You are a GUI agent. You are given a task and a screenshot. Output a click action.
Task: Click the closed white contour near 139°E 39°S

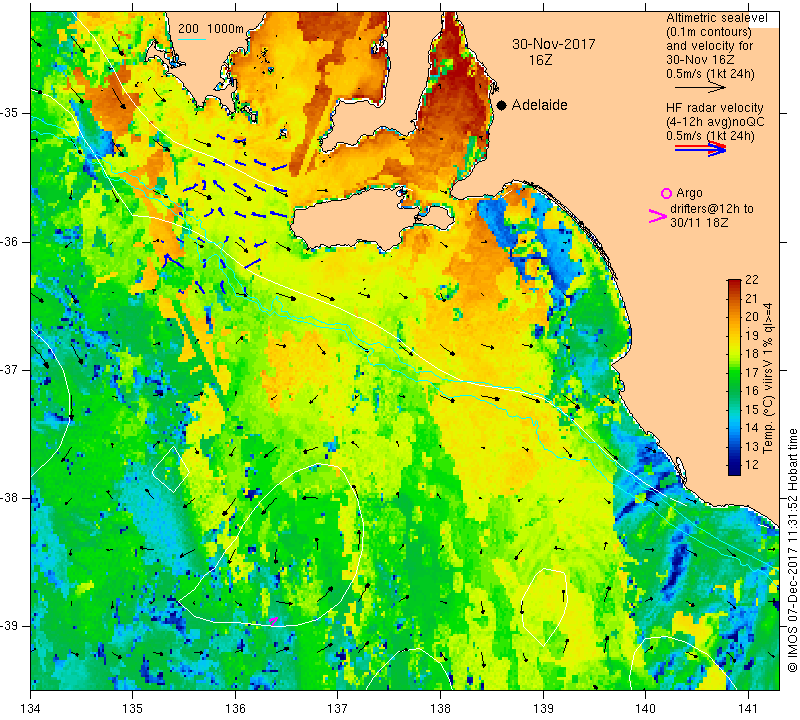pyautogui.click(x=545, y=606)
